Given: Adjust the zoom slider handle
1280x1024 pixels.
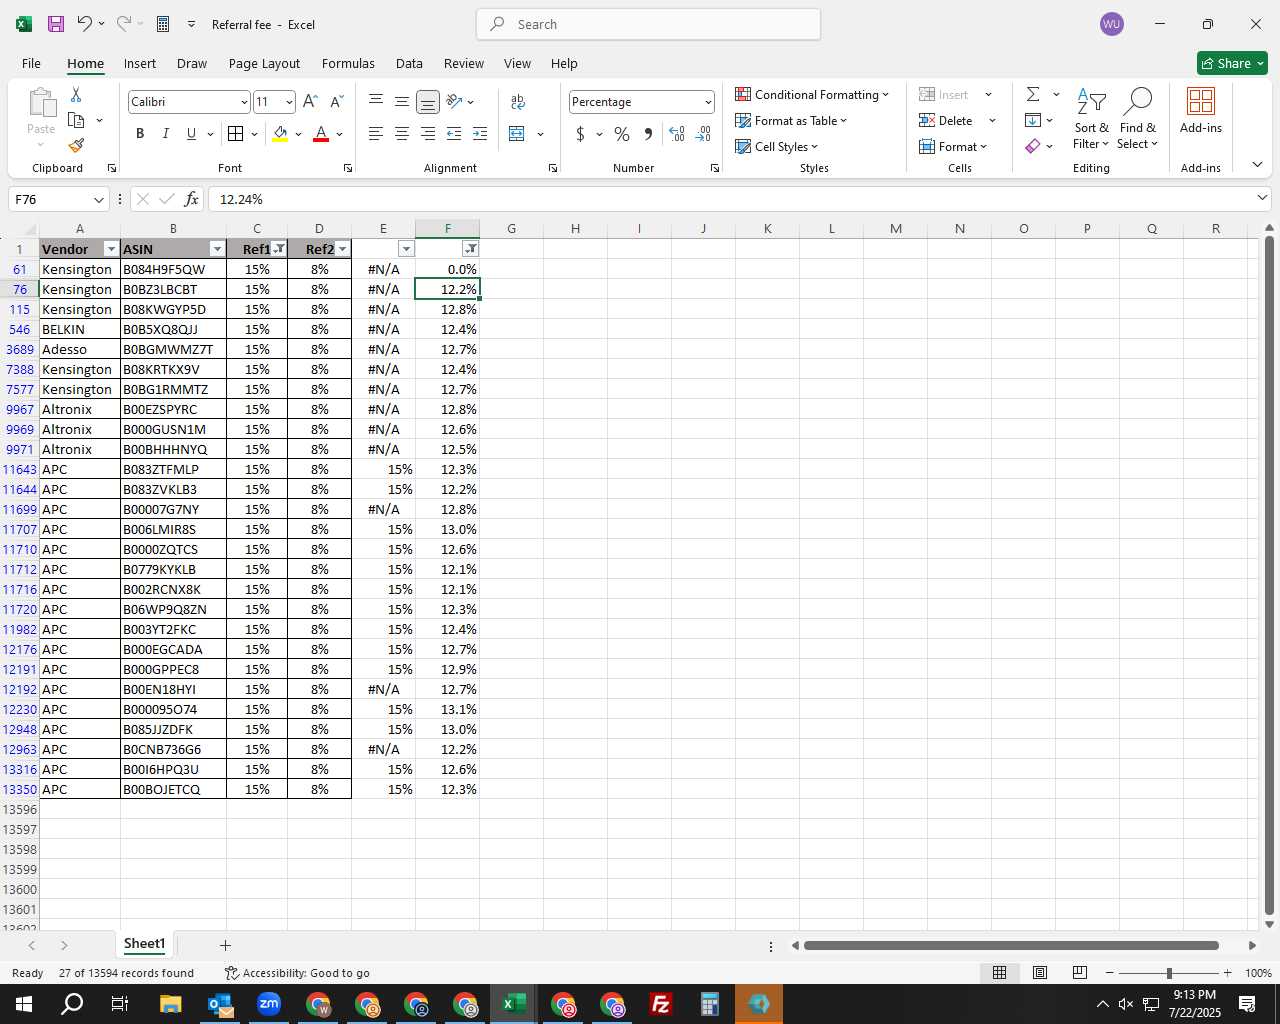Looking at the screenshot, I should click(x=1168, y=973).
